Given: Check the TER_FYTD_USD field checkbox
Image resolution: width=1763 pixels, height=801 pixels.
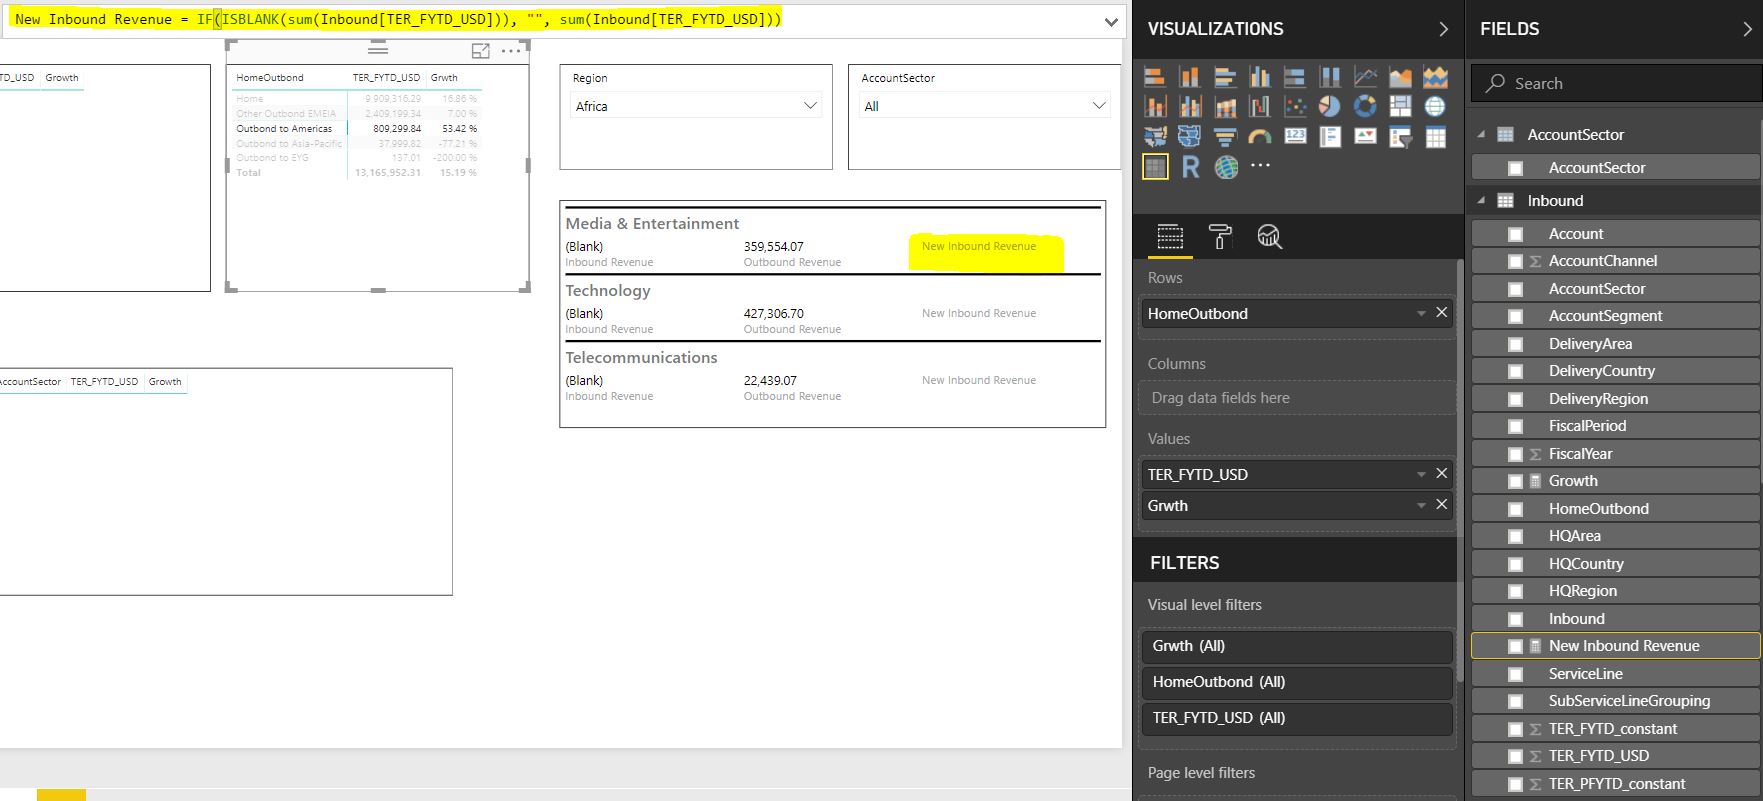Looking at the screenshot, I should pyautogui.click(x=1515, y=756).
